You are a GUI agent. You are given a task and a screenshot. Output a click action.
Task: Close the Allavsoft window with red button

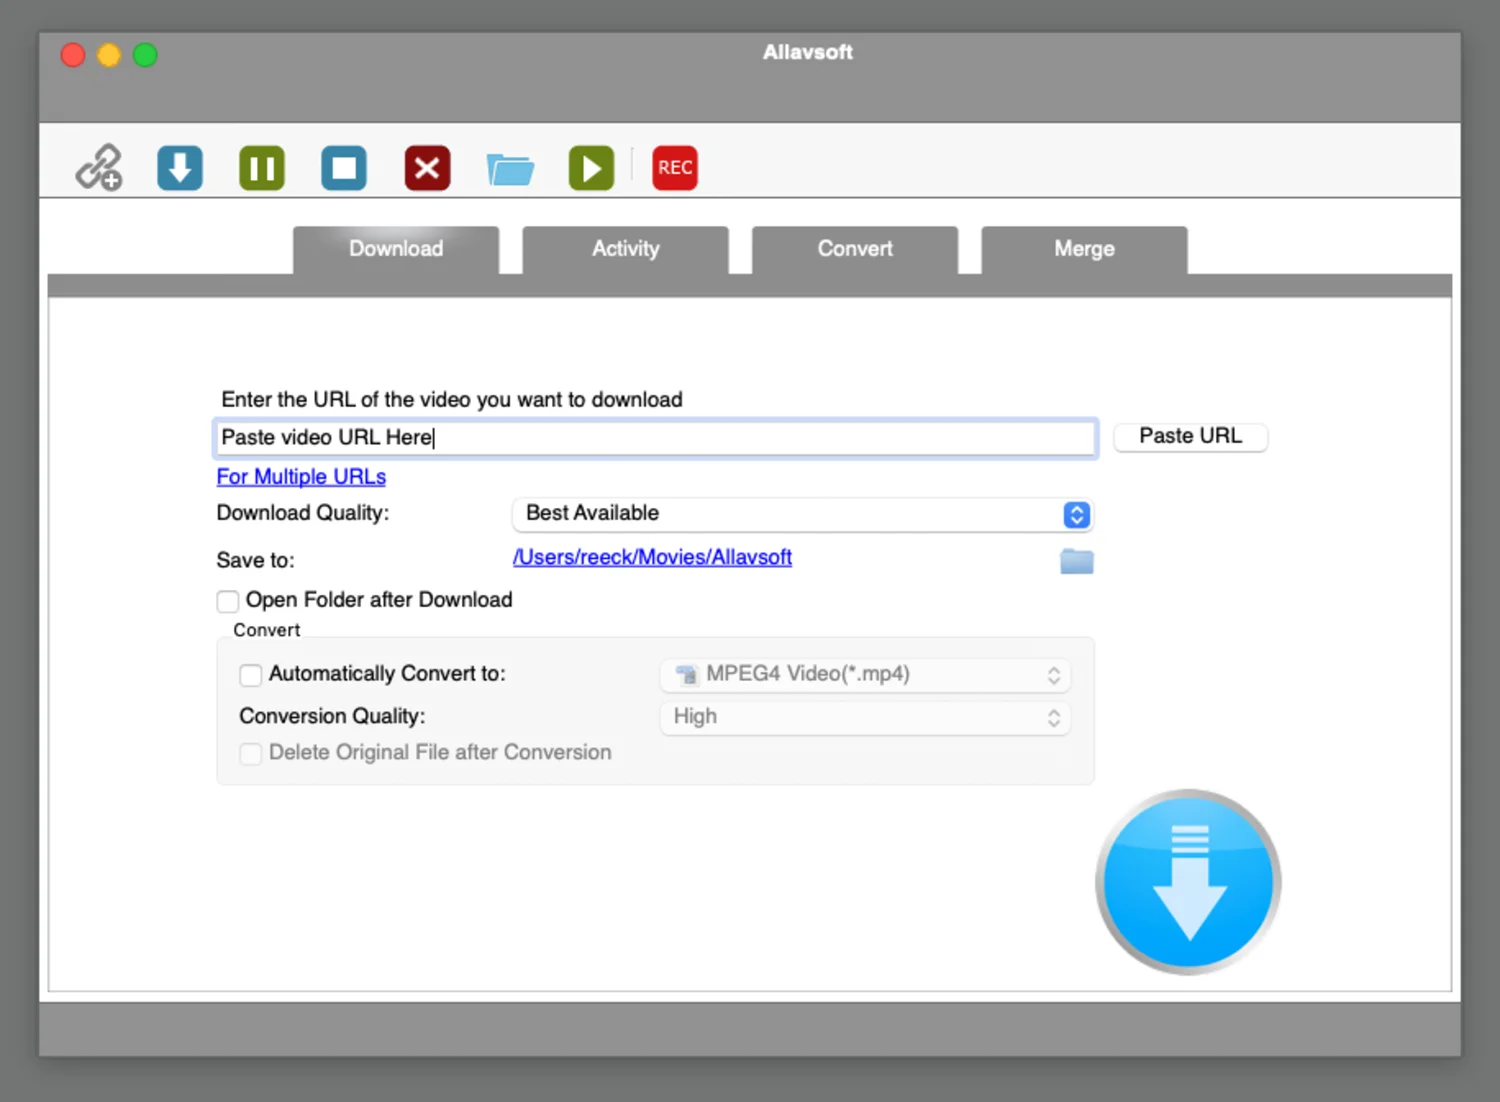click(73, 55)
